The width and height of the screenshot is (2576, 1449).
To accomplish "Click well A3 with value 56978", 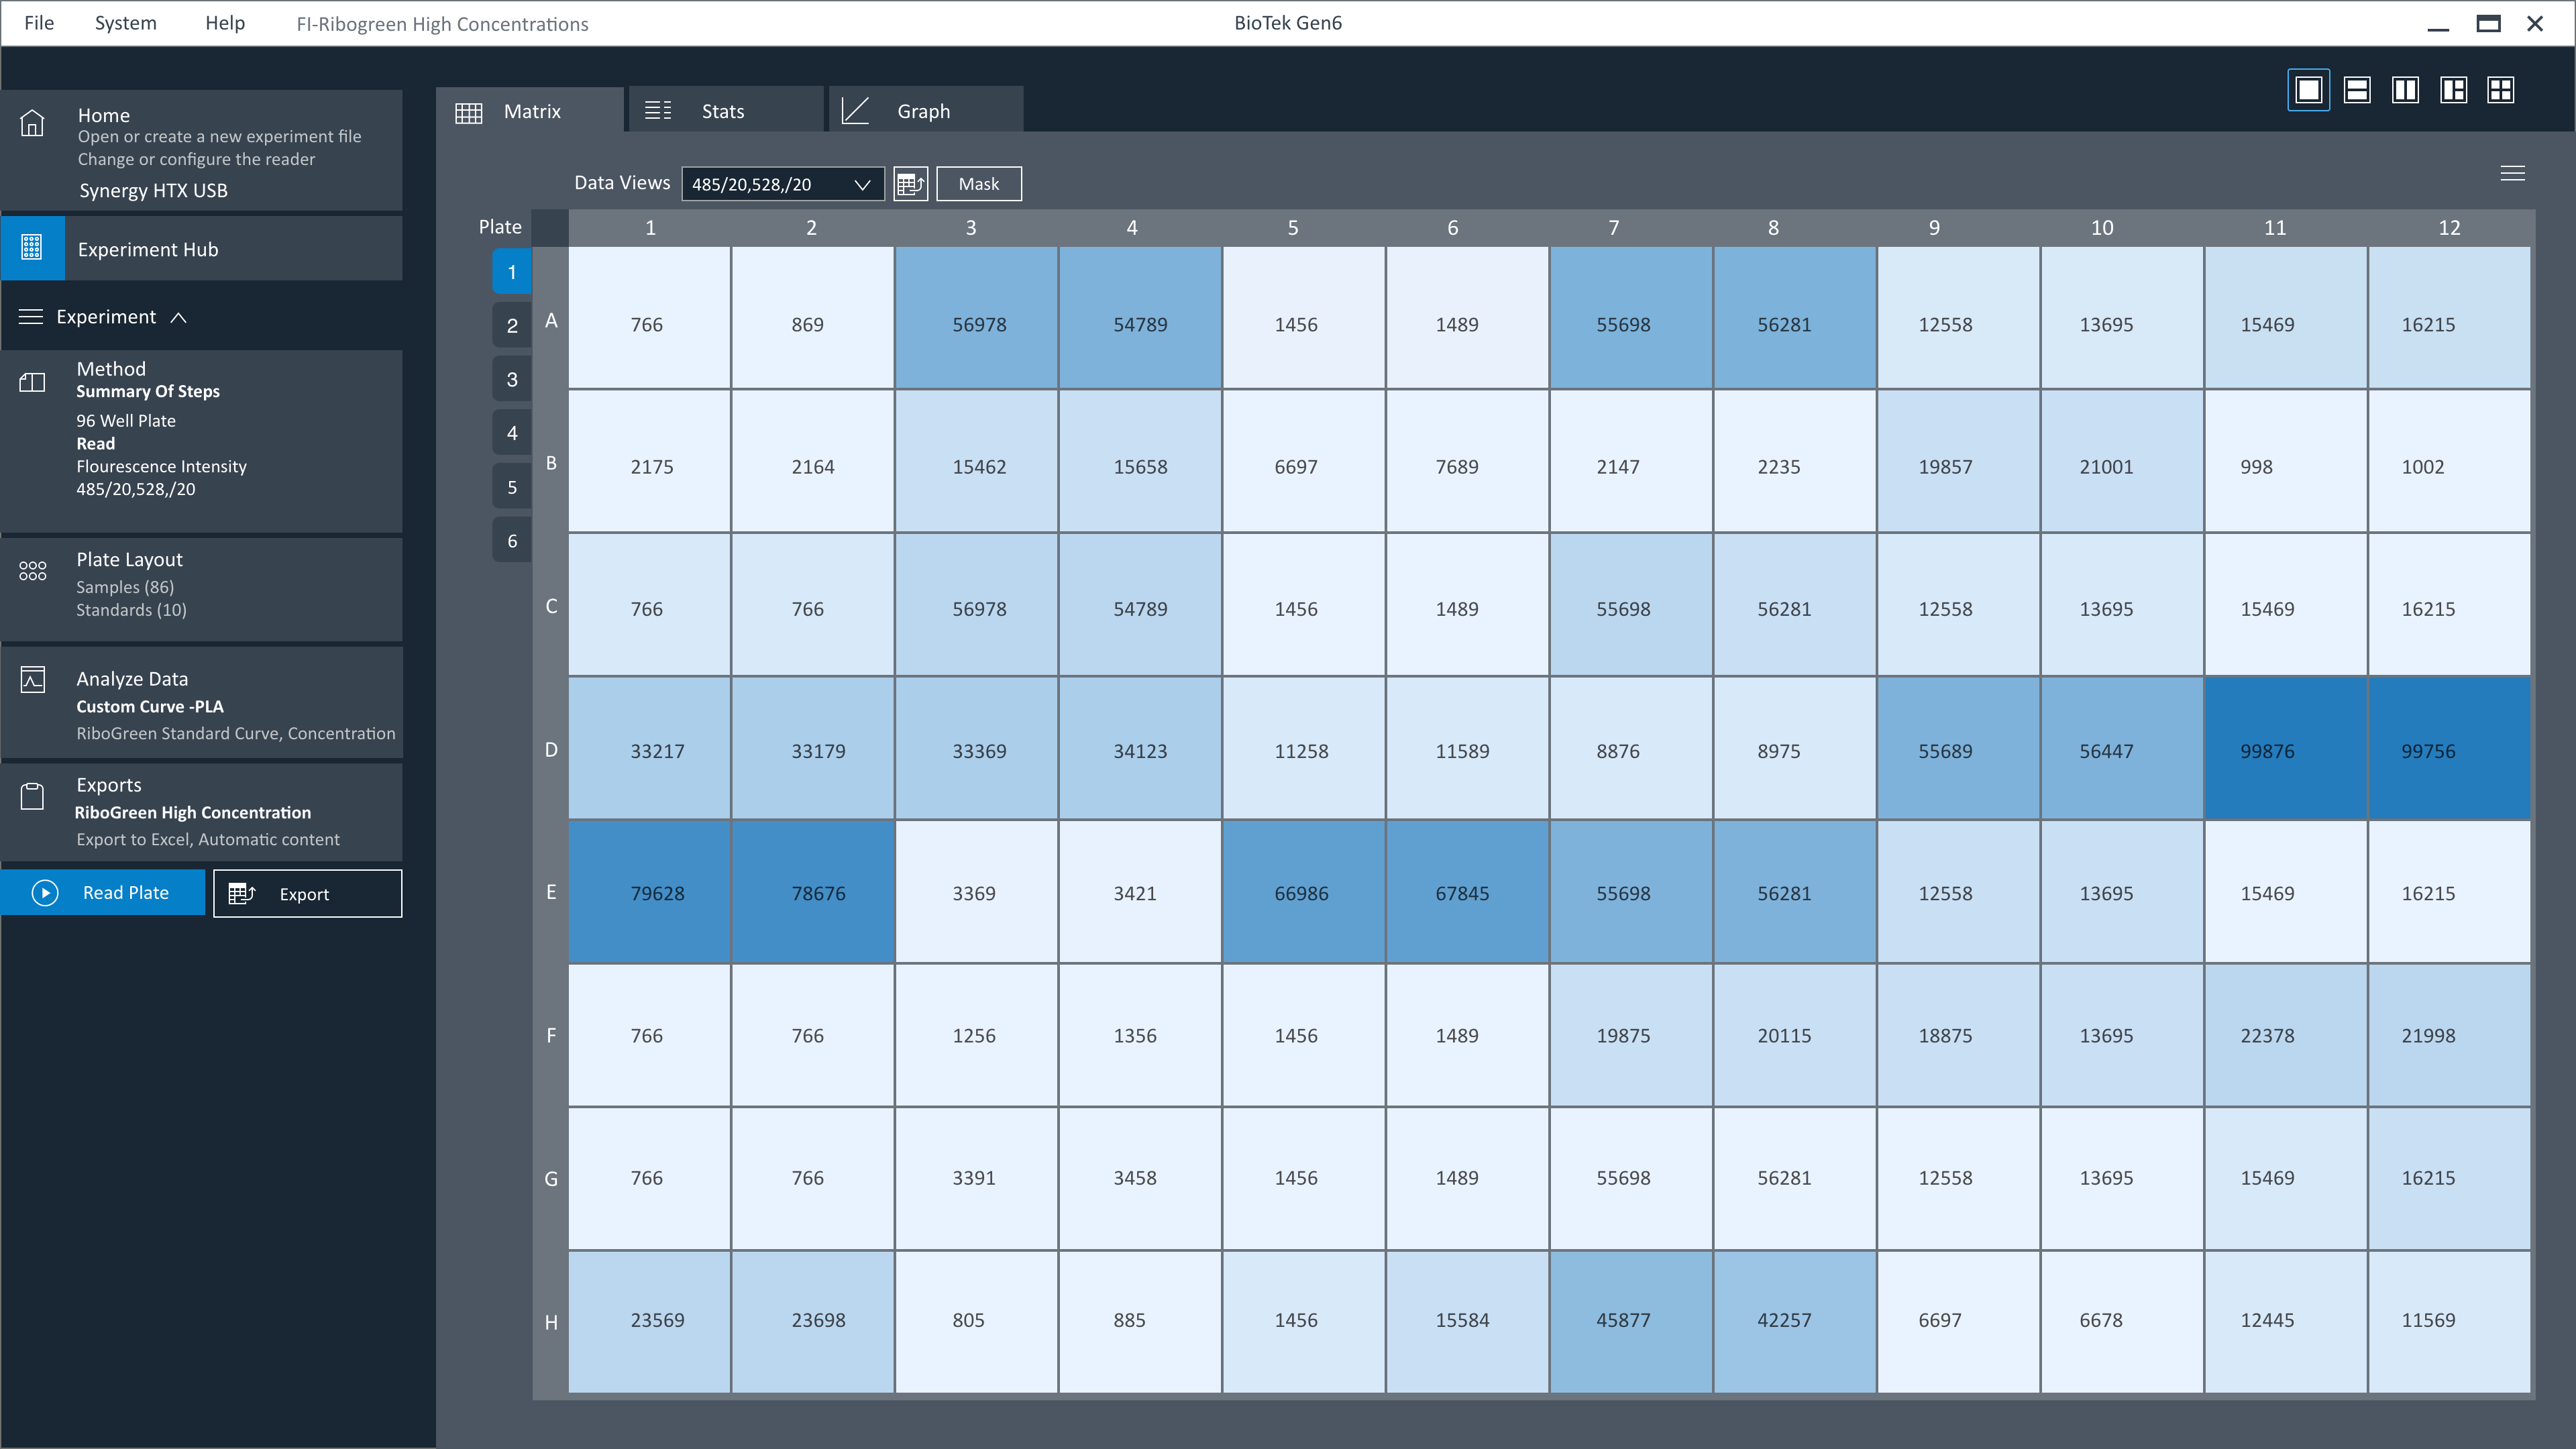I will pyautogui.click(x=976, y=318).
